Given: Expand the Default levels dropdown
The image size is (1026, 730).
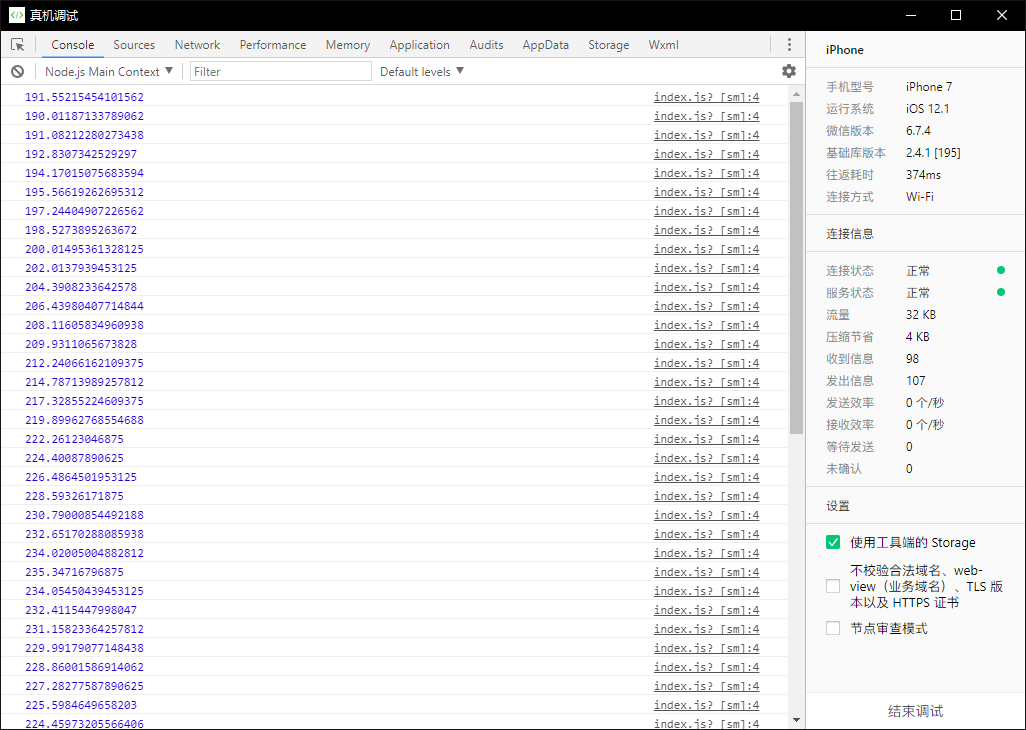Looking at the screenshot, I should [x=422, y=72].
